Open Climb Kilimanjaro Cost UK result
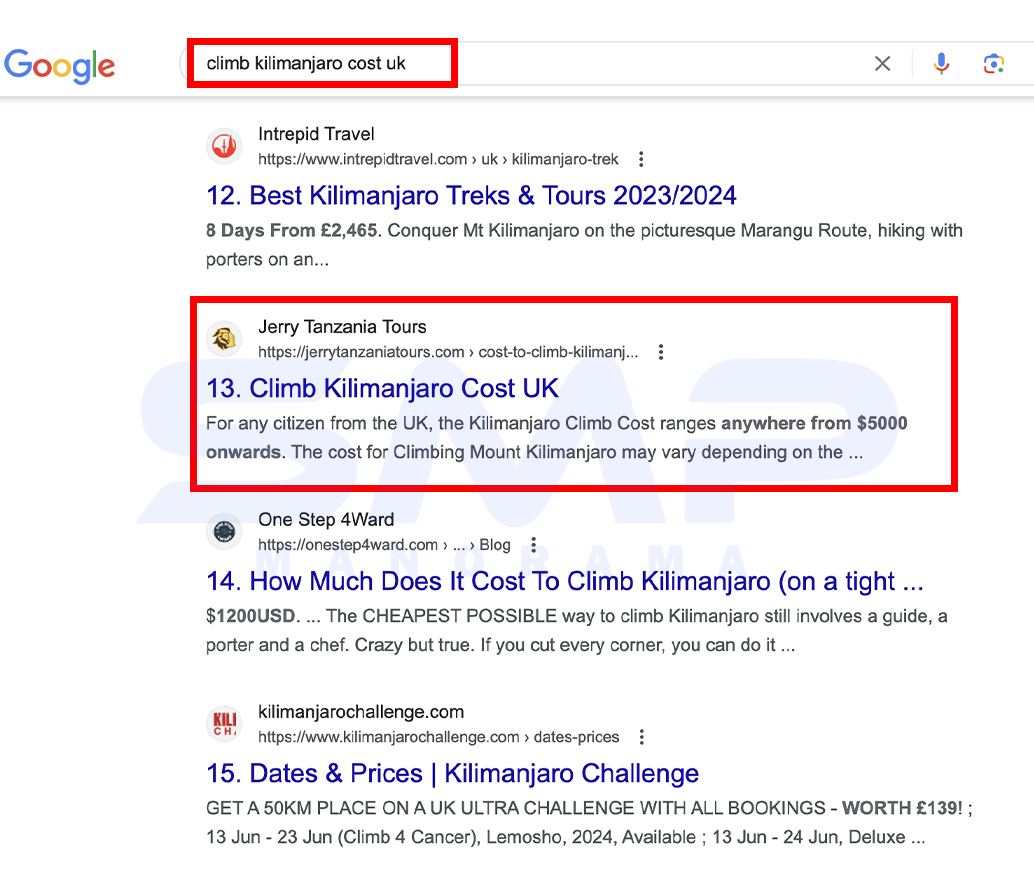The width and height of the screenshot is (1034, 870). point(382,388)
